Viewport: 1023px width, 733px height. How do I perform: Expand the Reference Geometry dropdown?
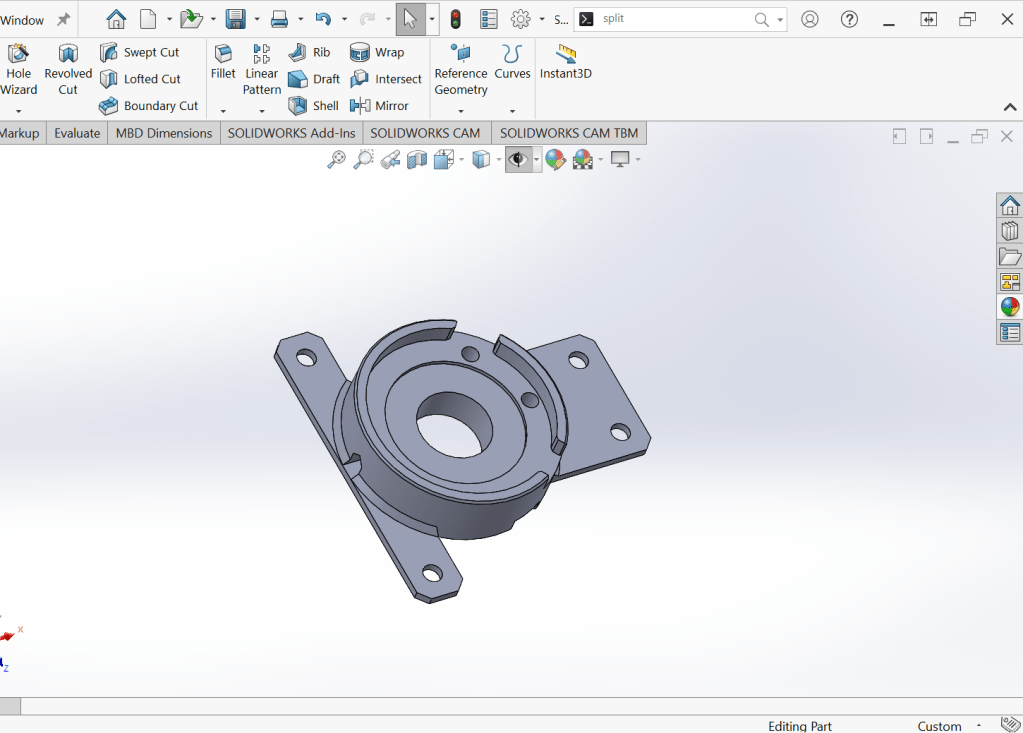point(461,111)
